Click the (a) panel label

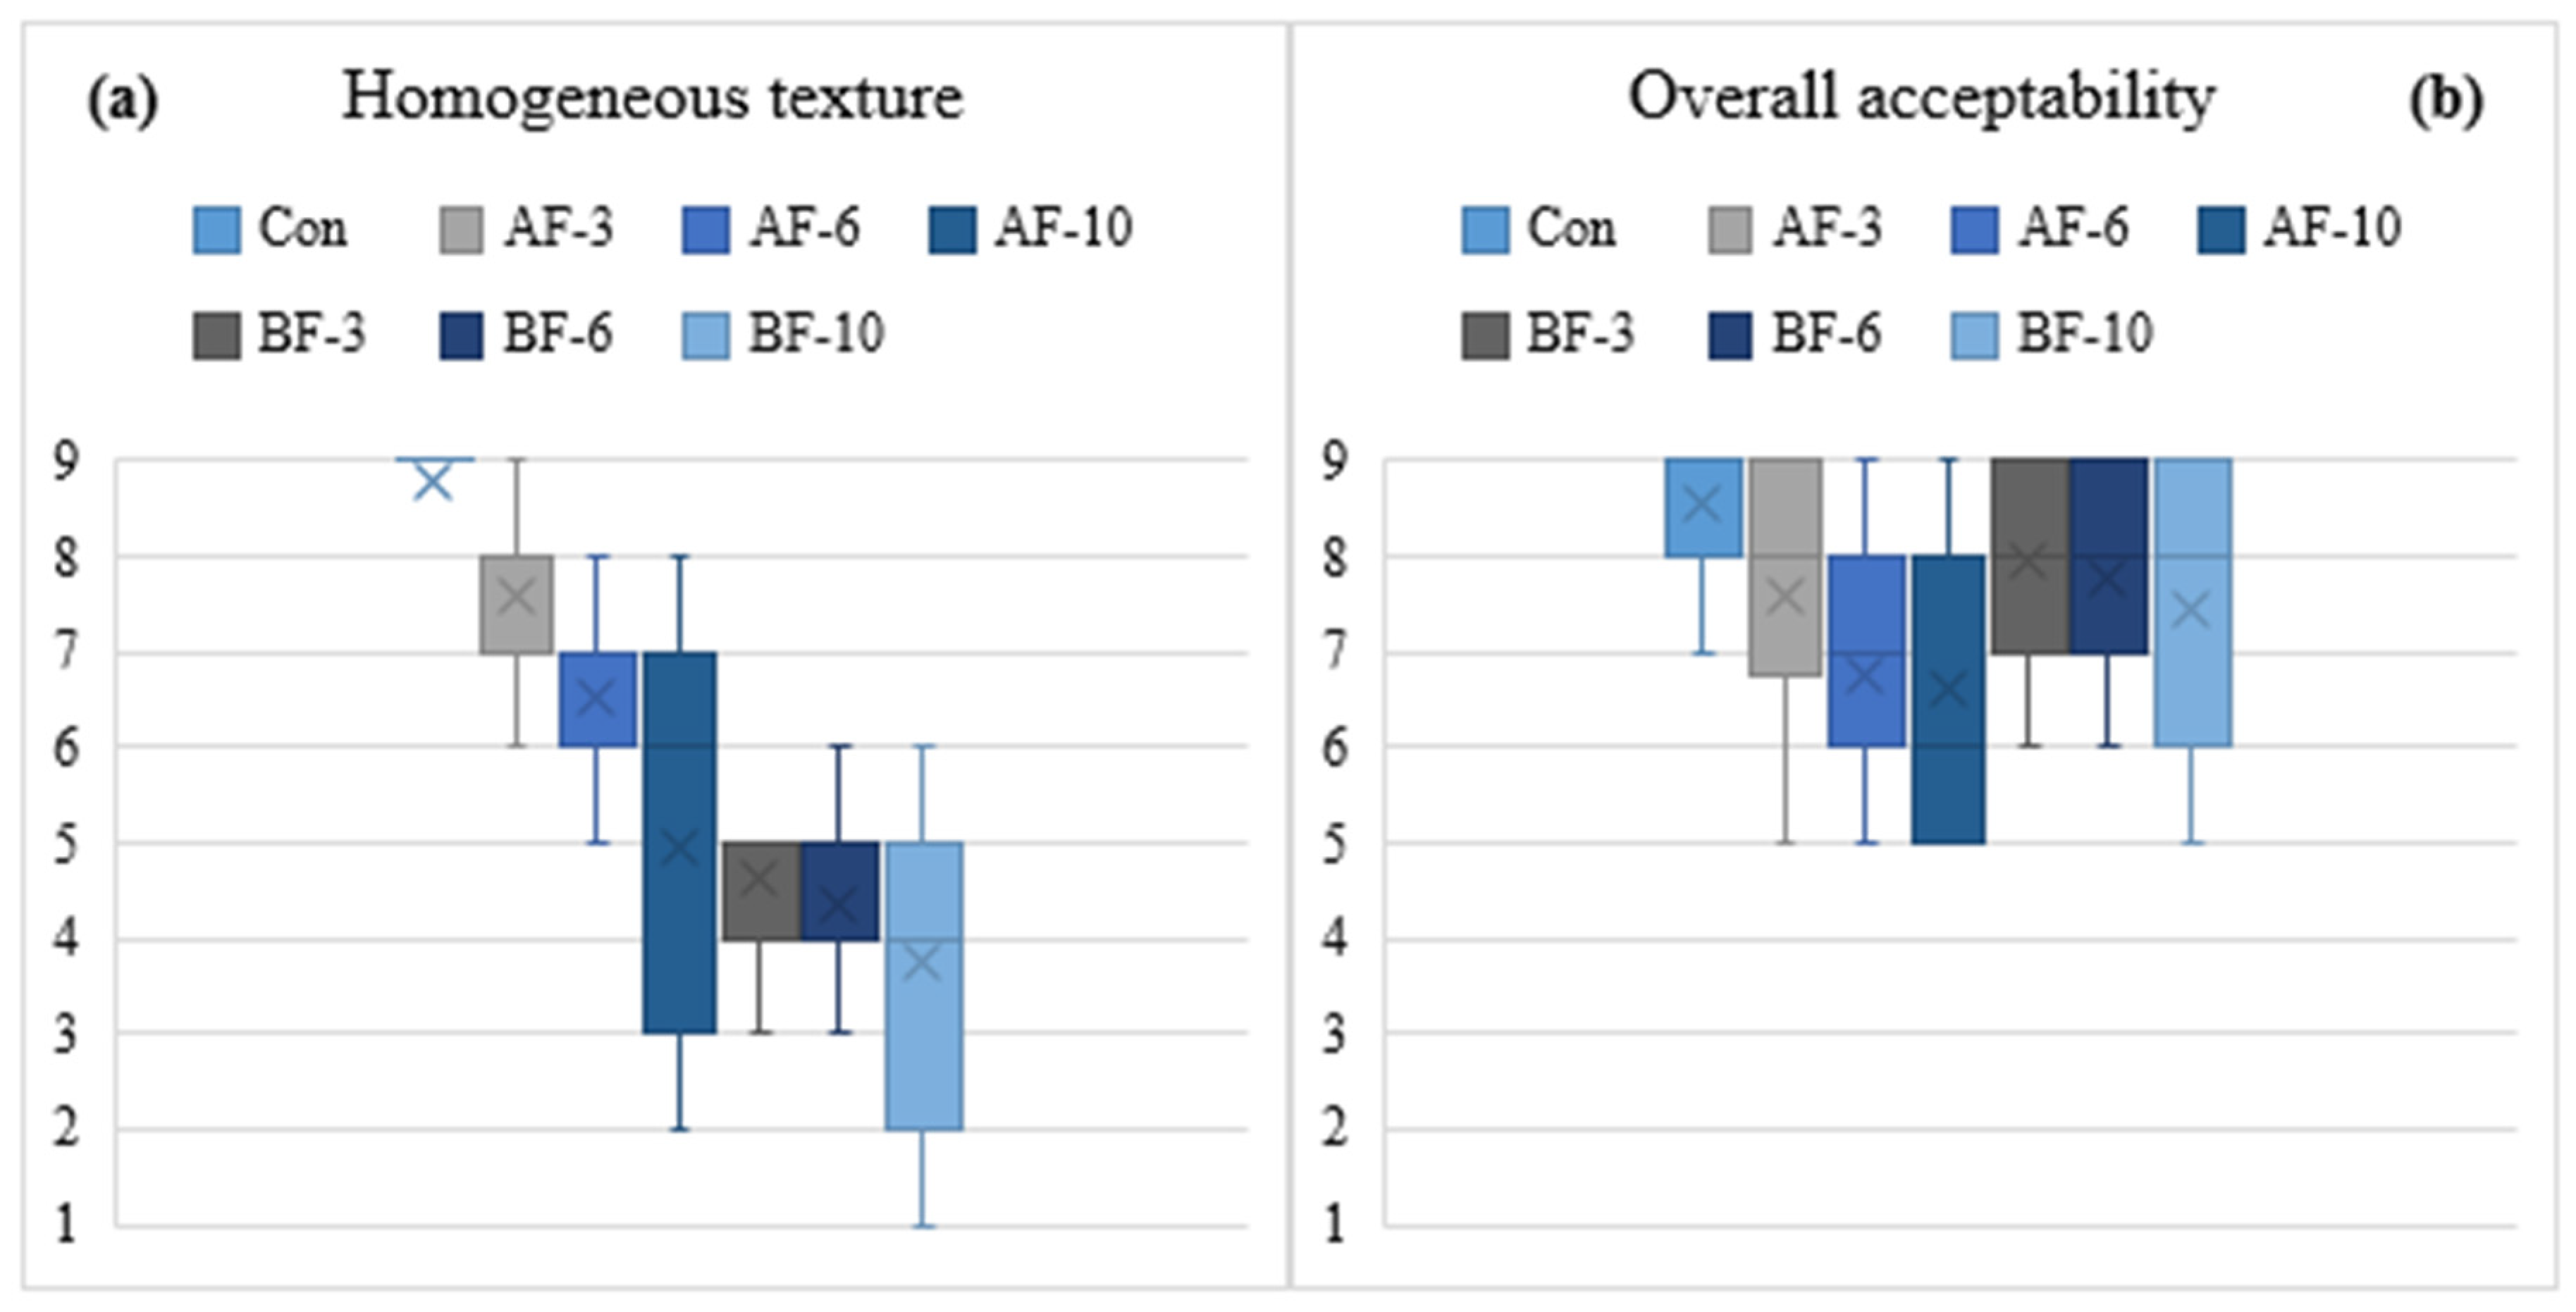coord(123,101)
